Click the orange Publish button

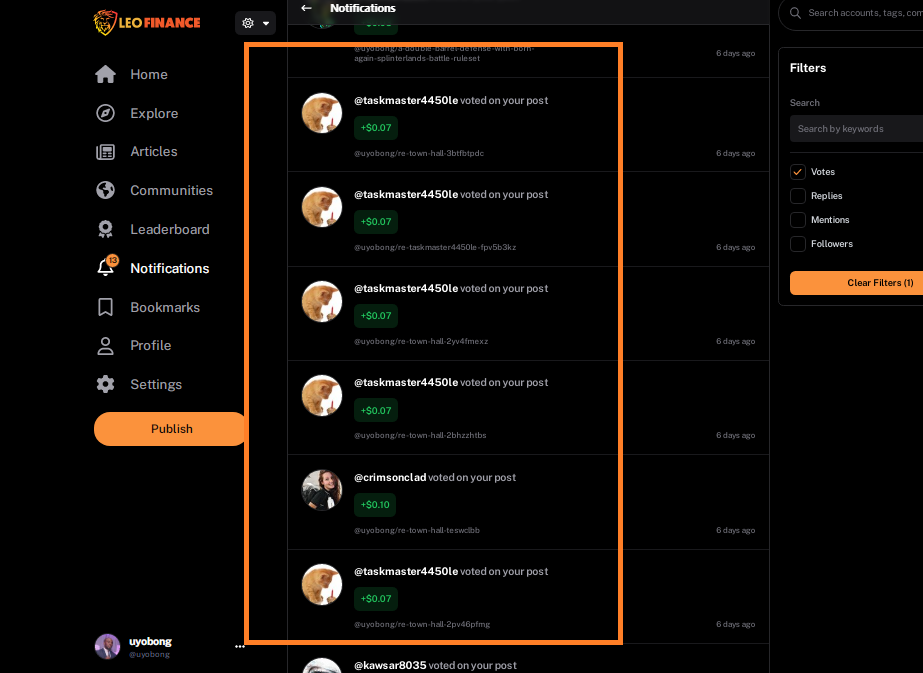[171, 429]
